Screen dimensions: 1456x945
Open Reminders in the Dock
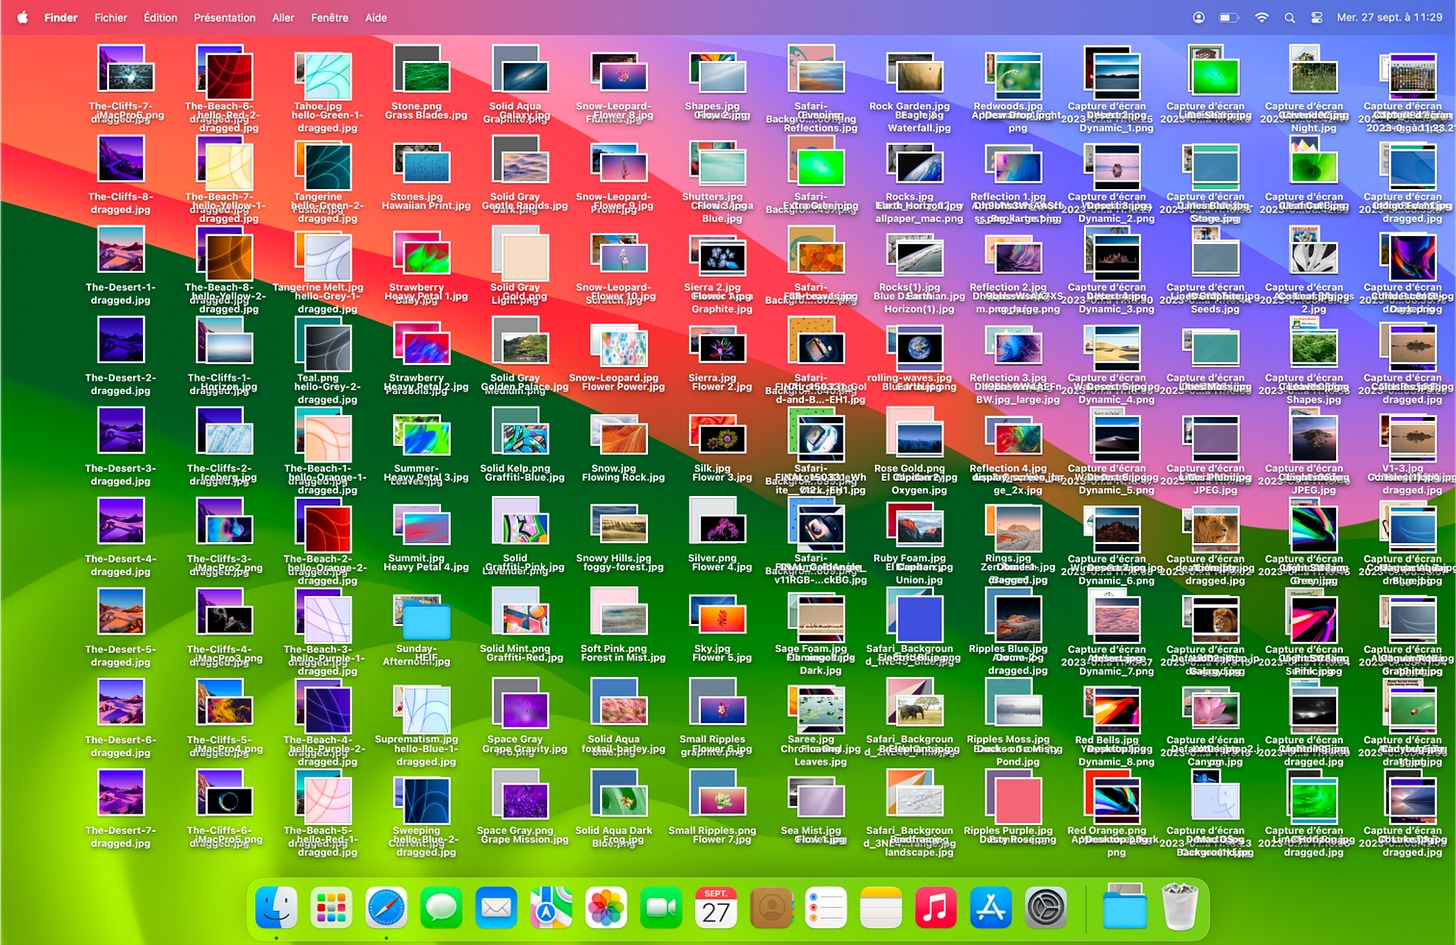click(x=826, y=908)
